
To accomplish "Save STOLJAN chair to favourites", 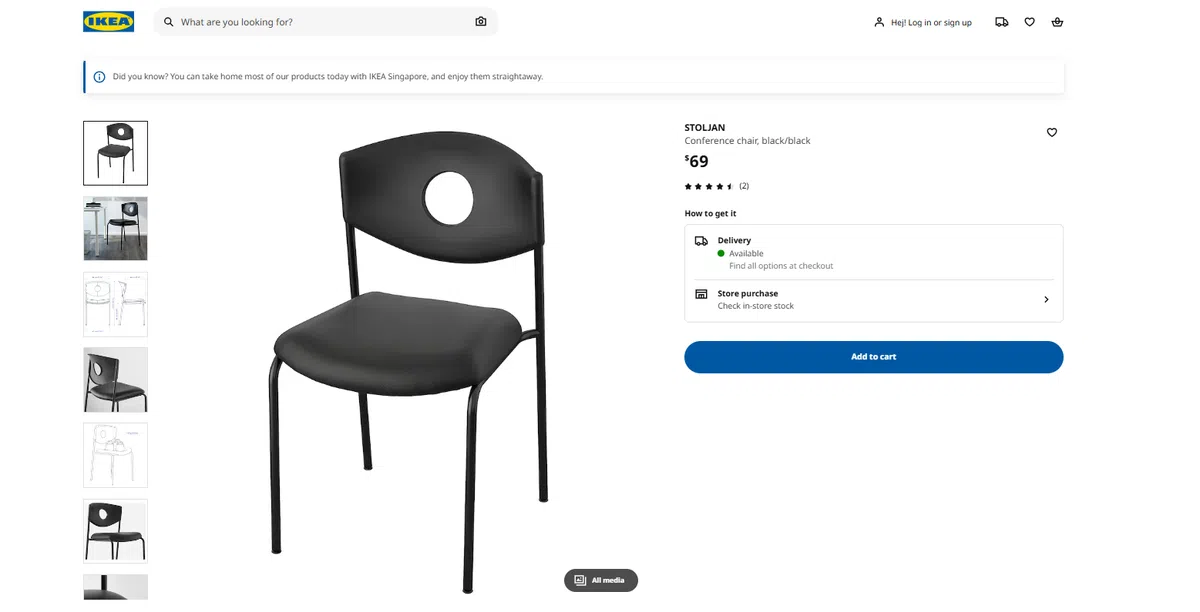I will point(1052,132).
